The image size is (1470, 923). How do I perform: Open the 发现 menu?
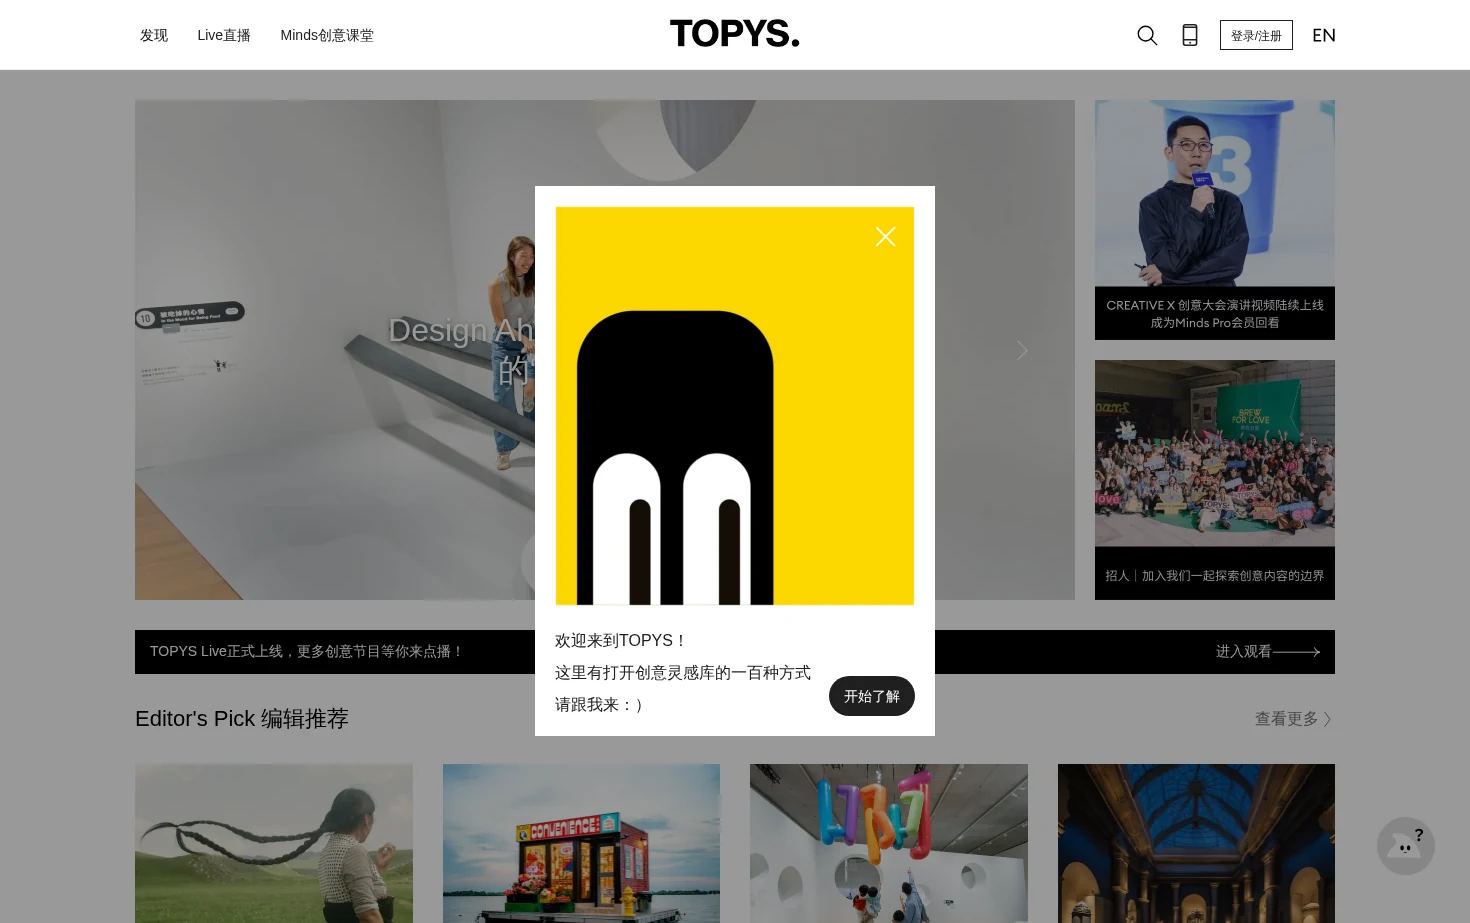[154, 35]
